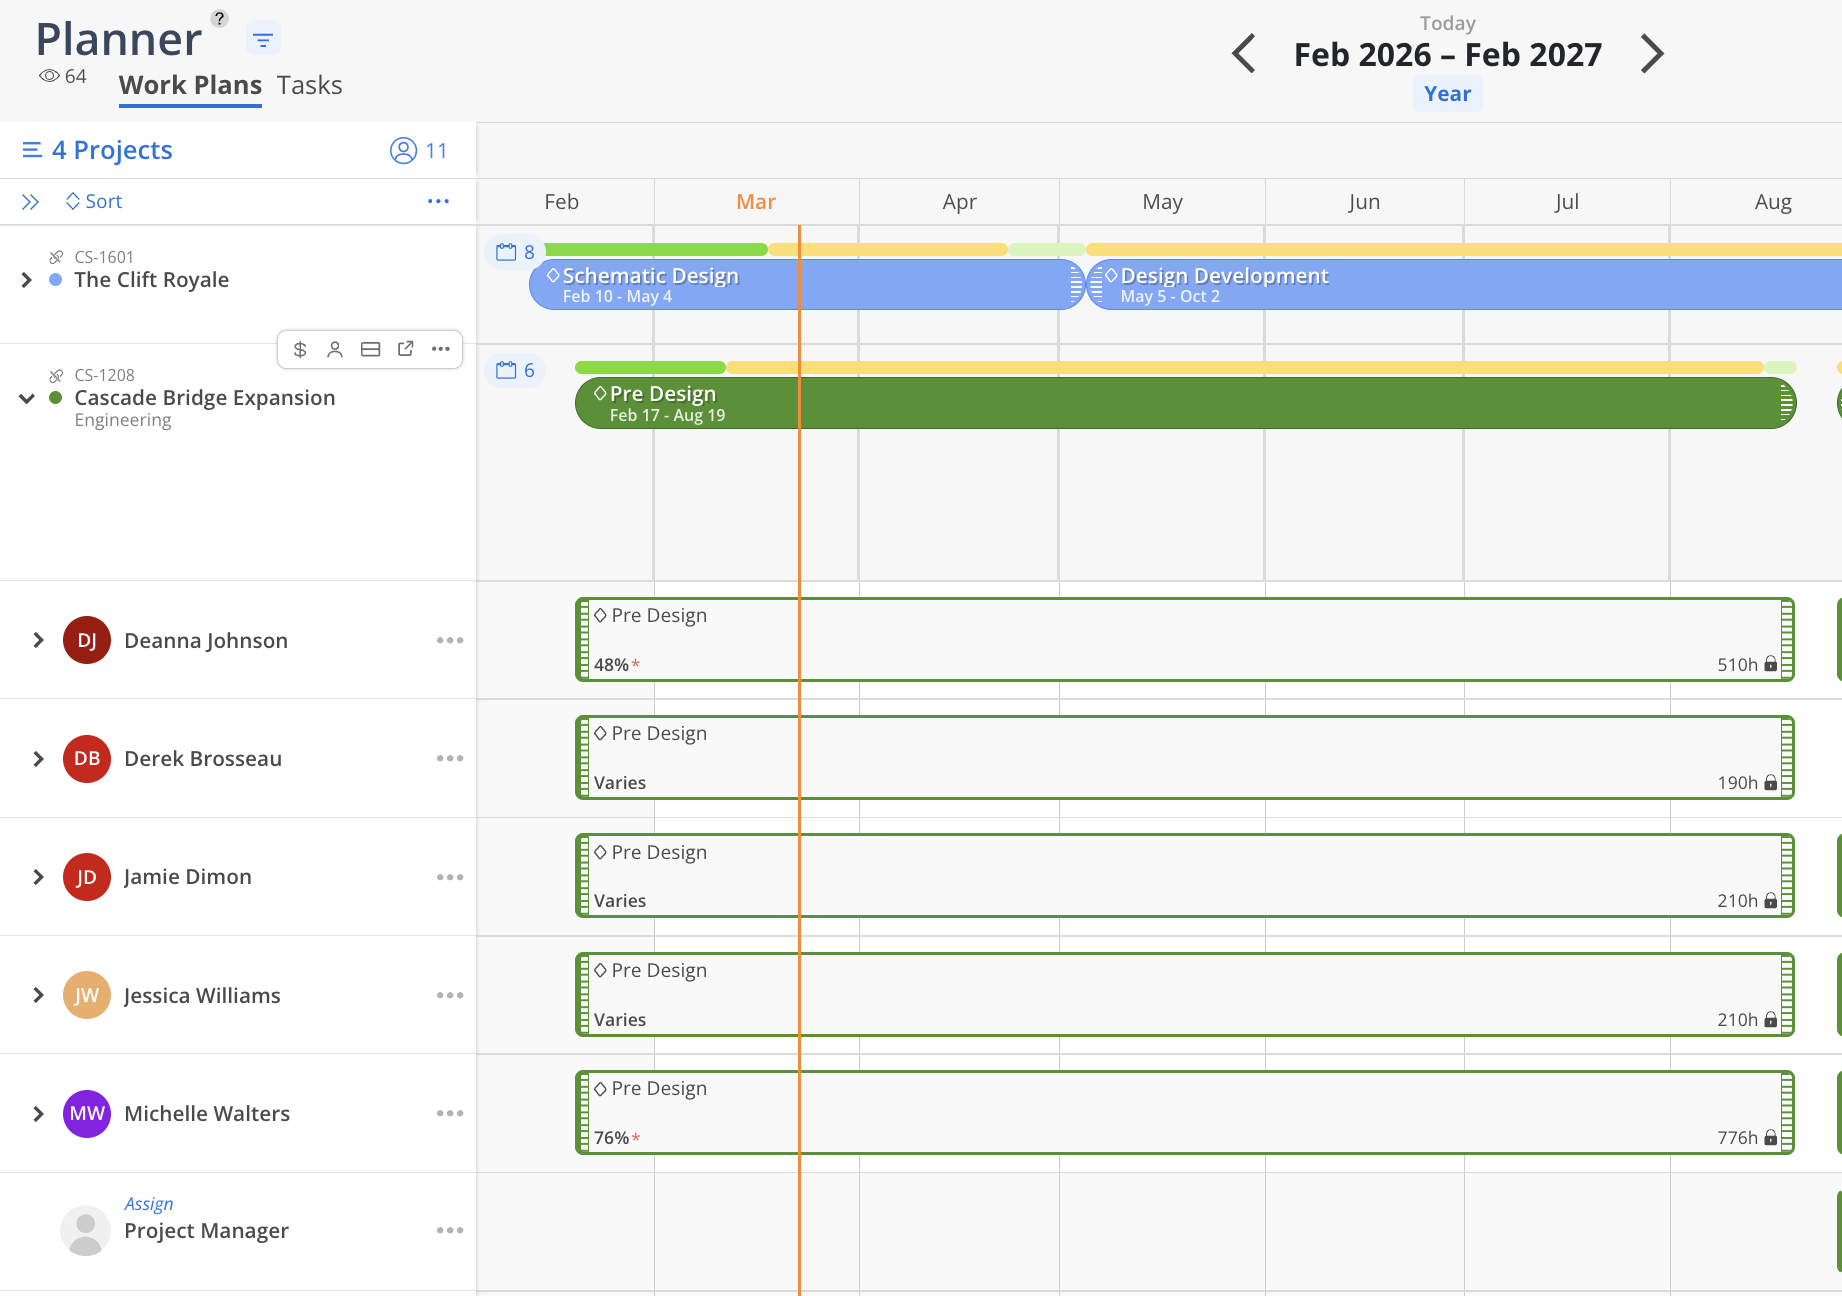Click Assign link for Project Manager
Screen dimensions: 1842x1296
(149, 1203)
